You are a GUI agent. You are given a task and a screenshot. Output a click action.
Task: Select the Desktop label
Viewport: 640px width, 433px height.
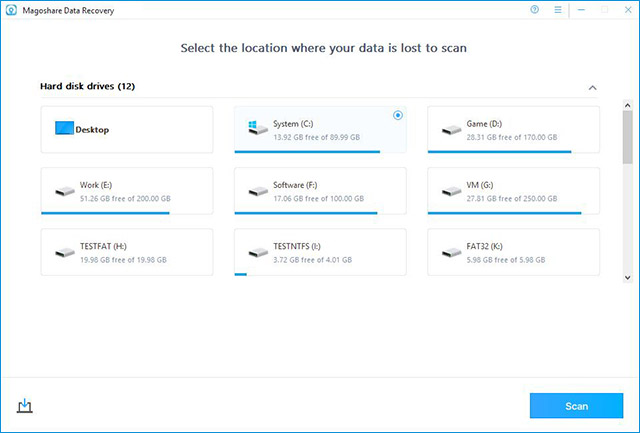coord(92,130)
